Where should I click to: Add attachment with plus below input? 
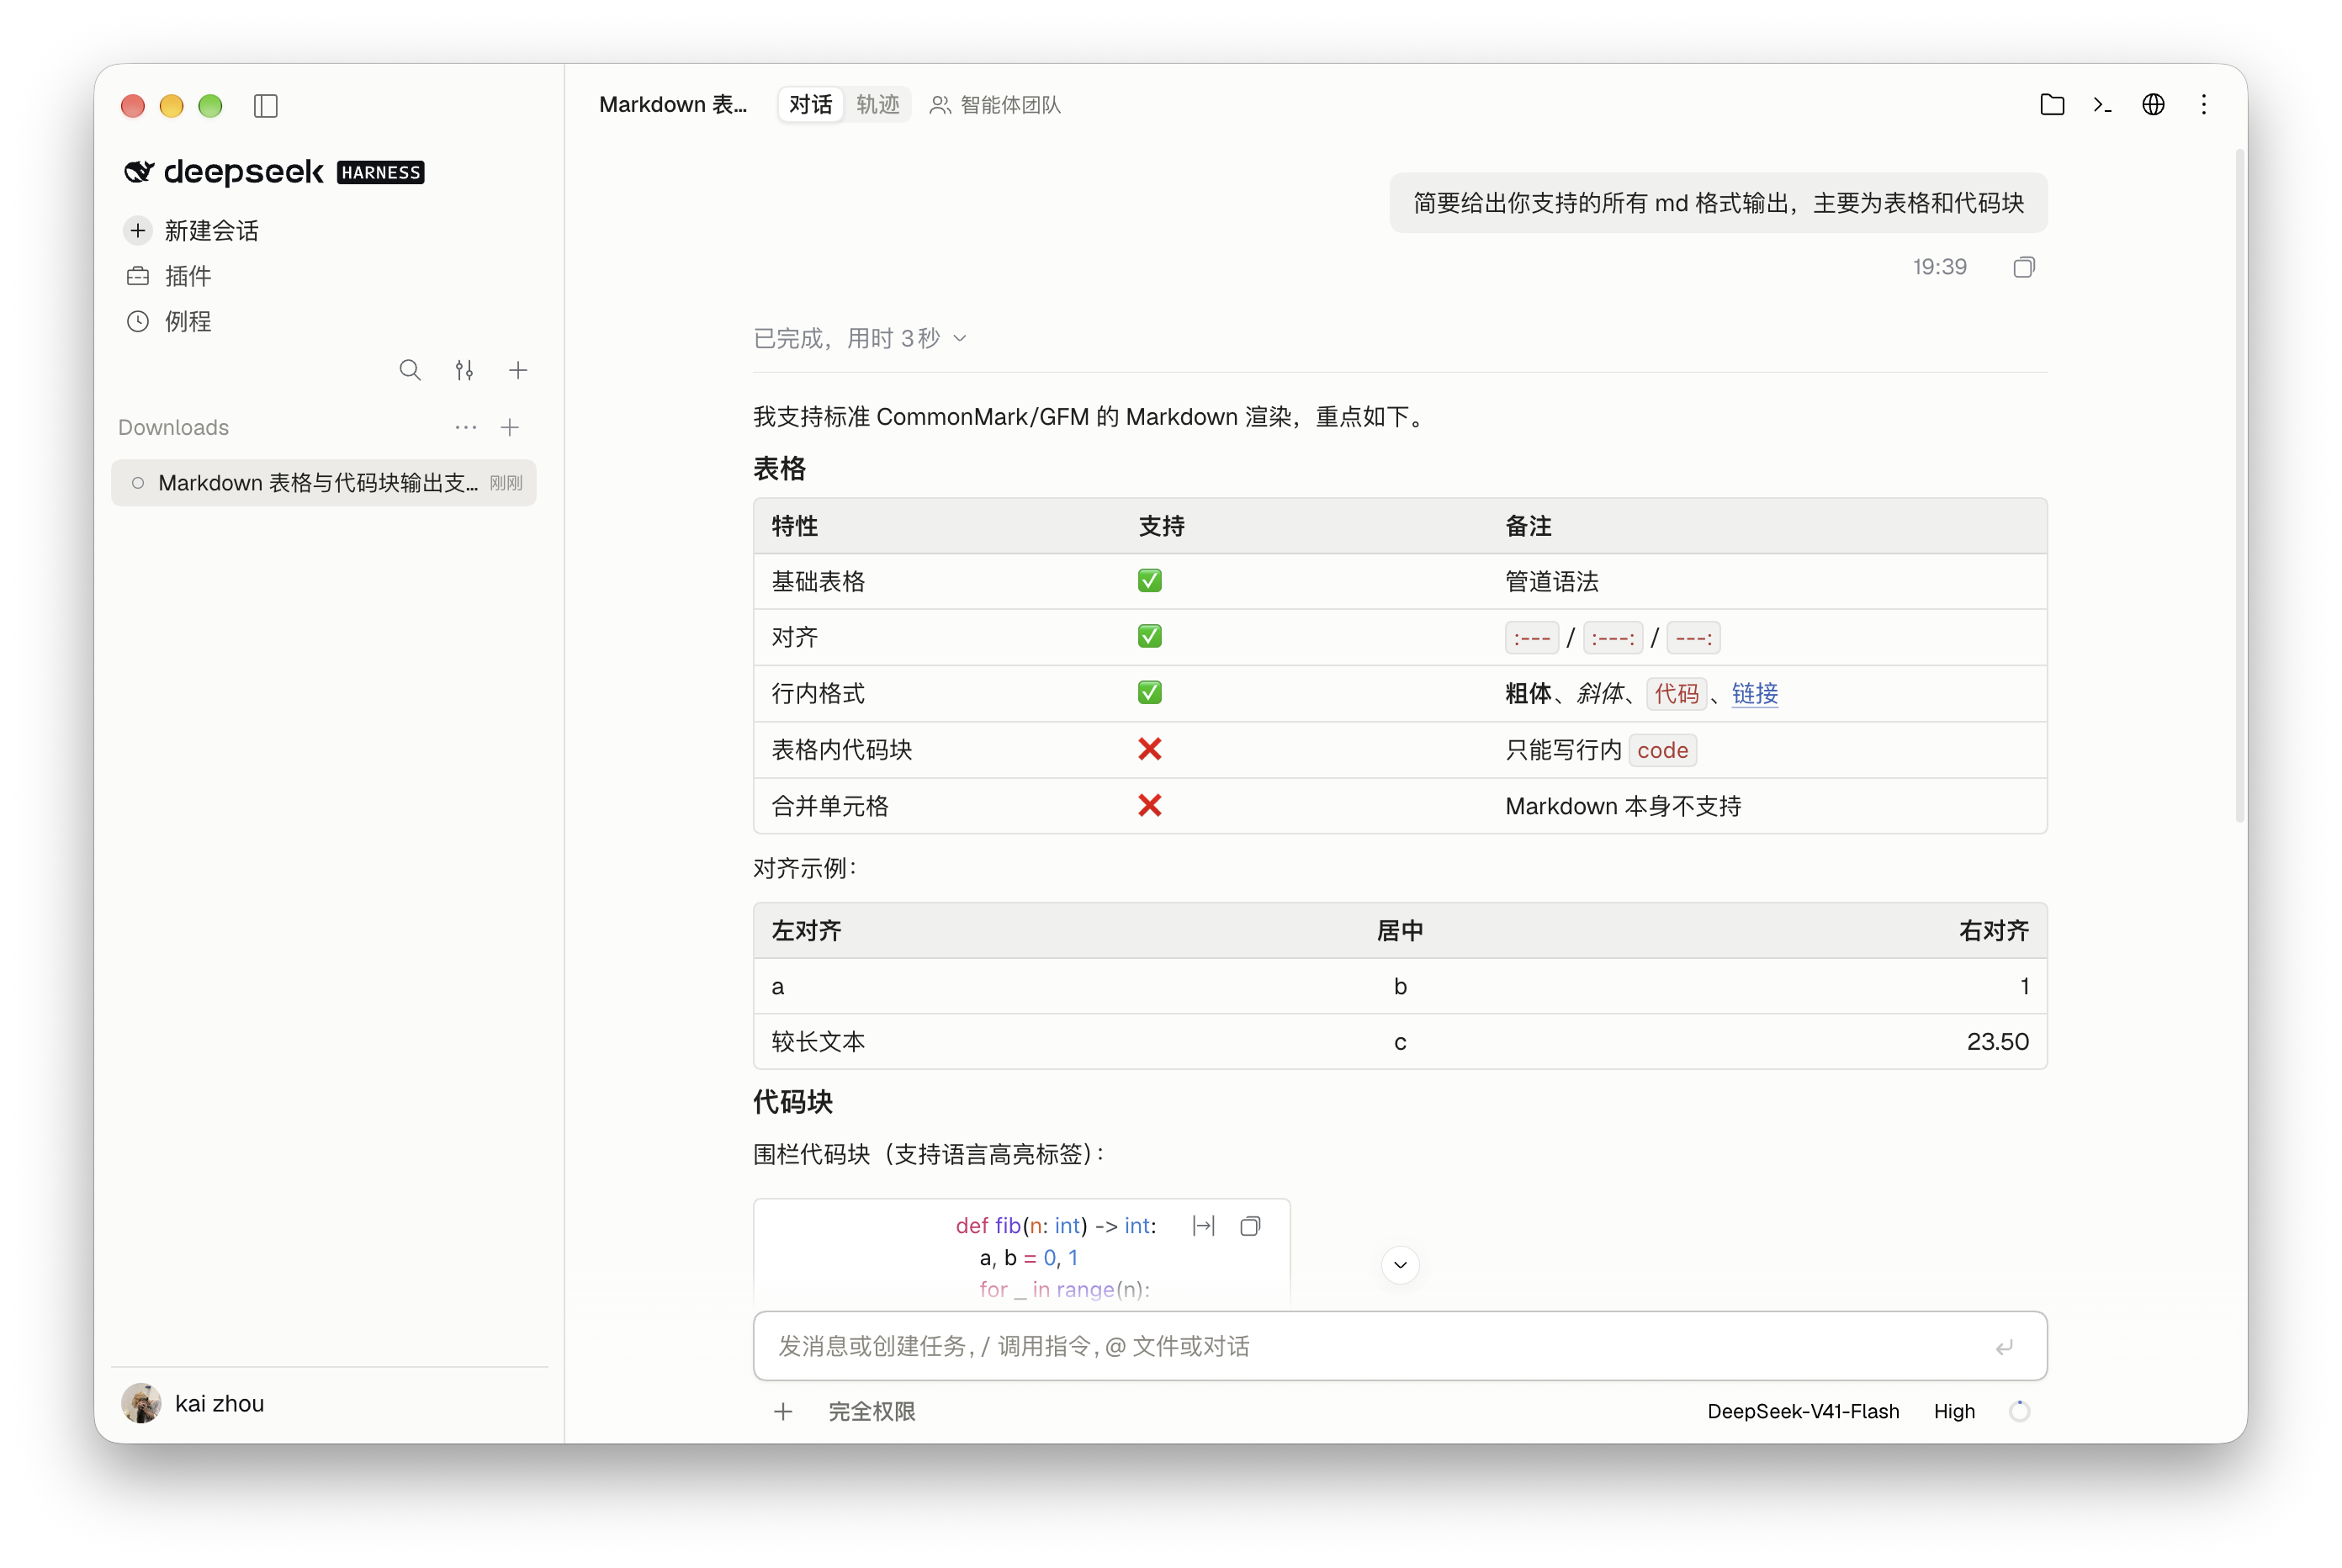[x=783, y=1411]
